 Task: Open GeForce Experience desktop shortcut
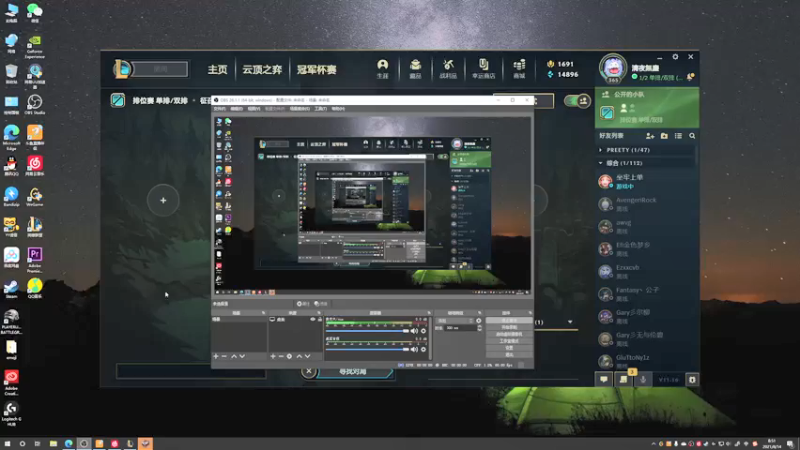tap(35, 47)
